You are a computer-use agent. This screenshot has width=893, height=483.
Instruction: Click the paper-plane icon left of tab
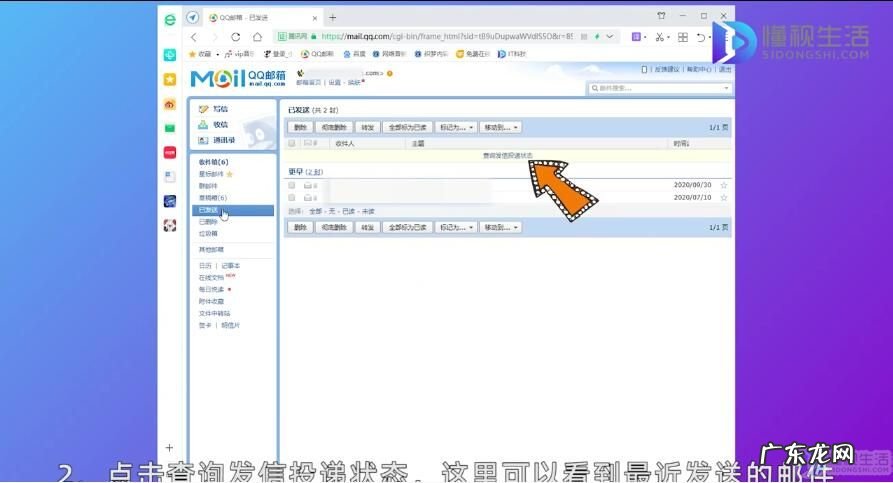(192, 18)
